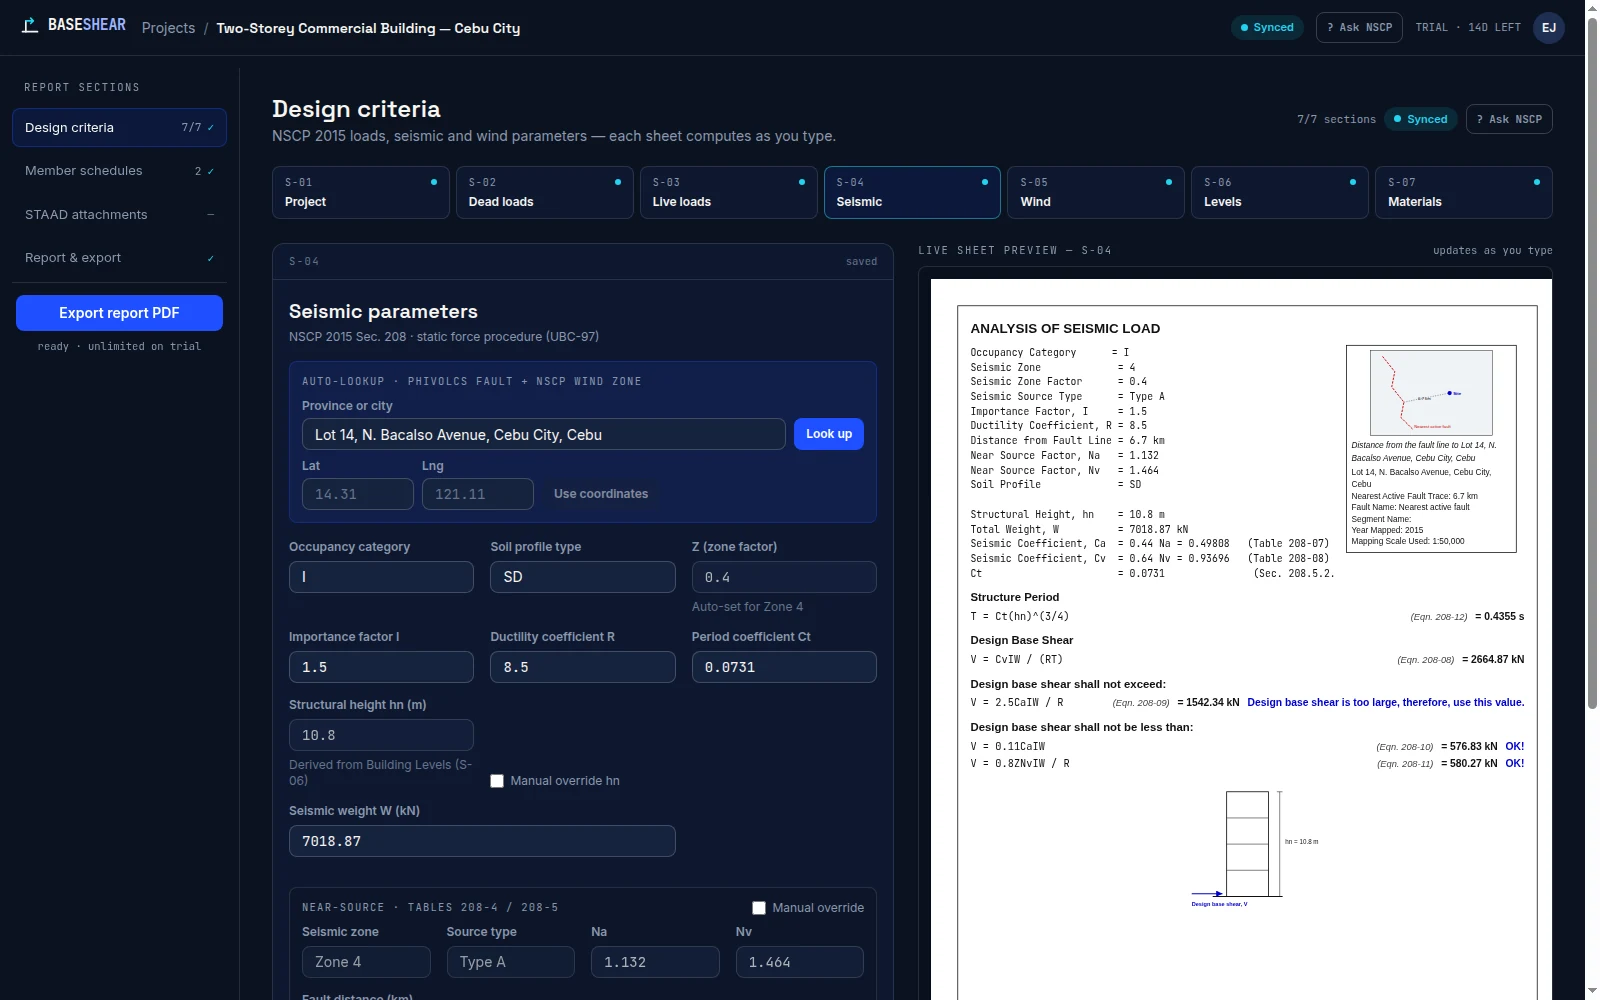Click the fault map thumbnail in preview
The height and width of the screenshot is (1000, 1600).
pos(1431,392)
